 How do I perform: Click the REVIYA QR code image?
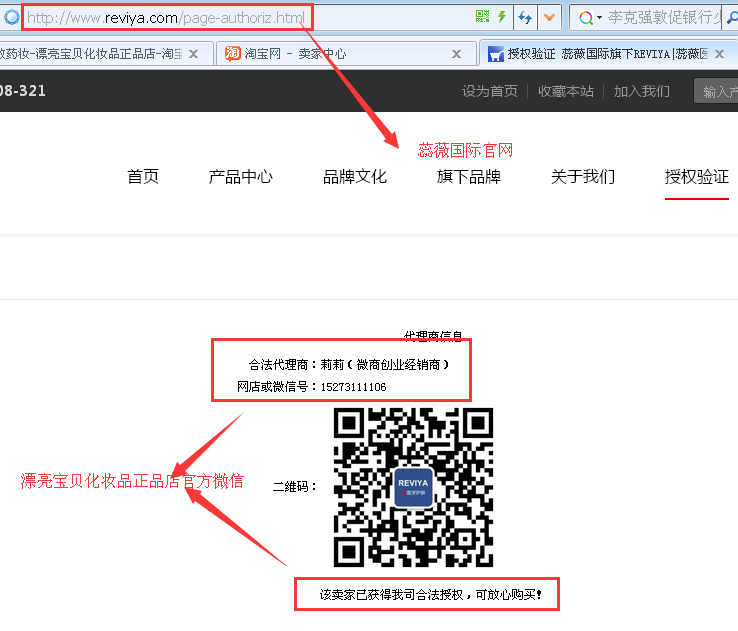coord(413,487)
